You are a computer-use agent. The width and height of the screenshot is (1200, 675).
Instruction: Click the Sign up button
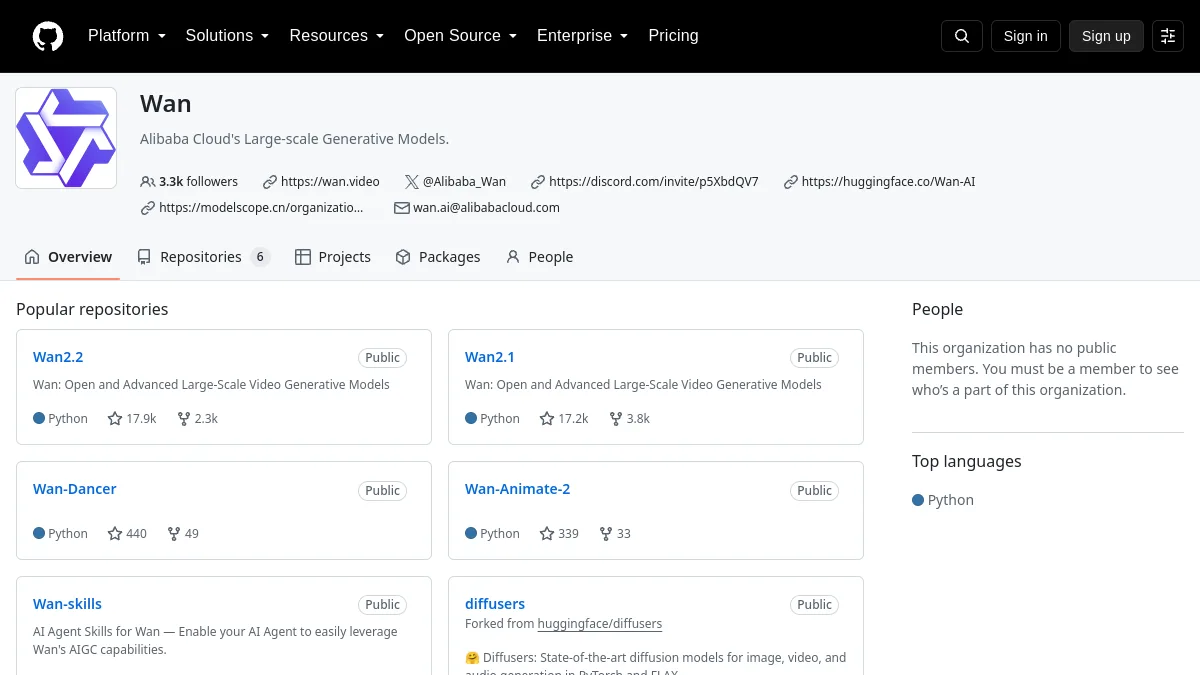point(1106,36)
